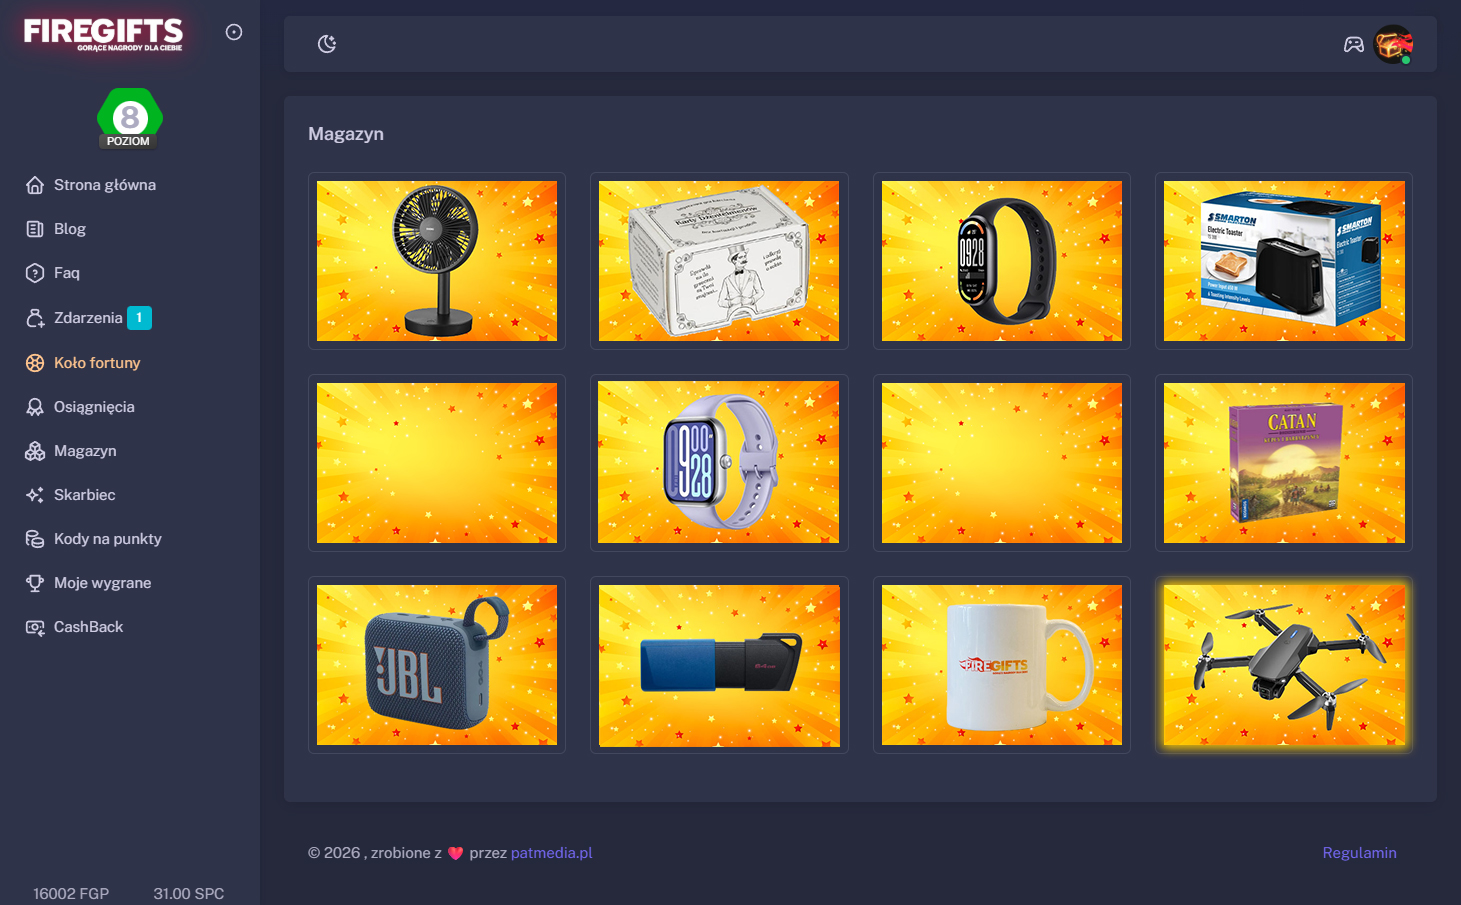Click the Strona główna home icon
1461x905 pixels.
coord(33,184)
